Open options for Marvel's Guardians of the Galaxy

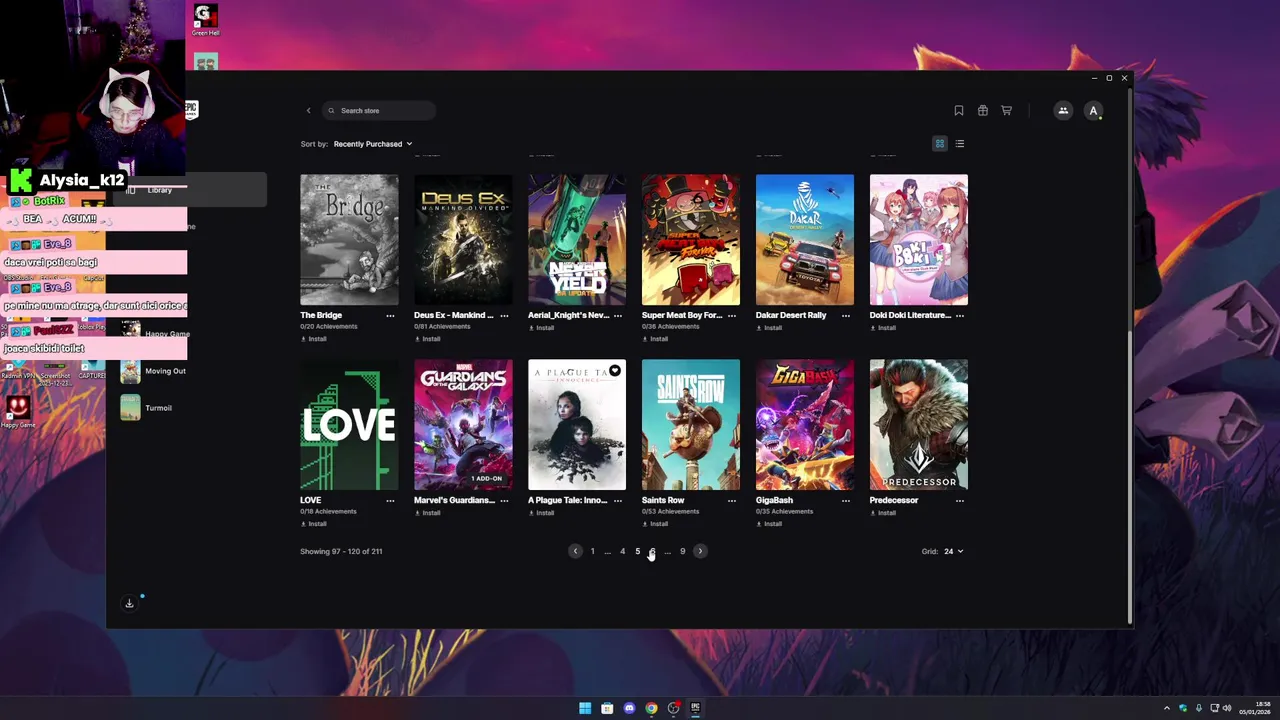504,500
